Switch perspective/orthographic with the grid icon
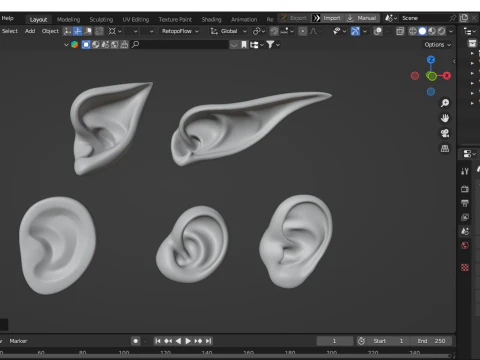 445,148
